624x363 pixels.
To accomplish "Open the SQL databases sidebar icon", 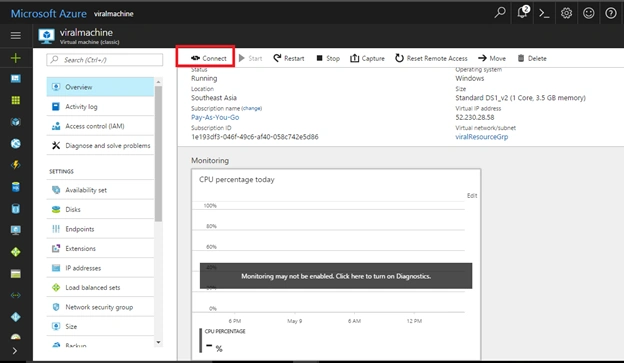I will pos(16,187).
